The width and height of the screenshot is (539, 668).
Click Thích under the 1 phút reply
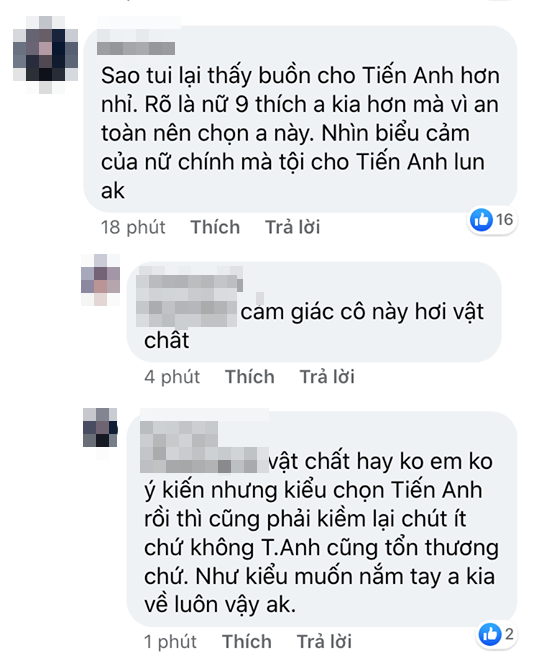(247, 642)
